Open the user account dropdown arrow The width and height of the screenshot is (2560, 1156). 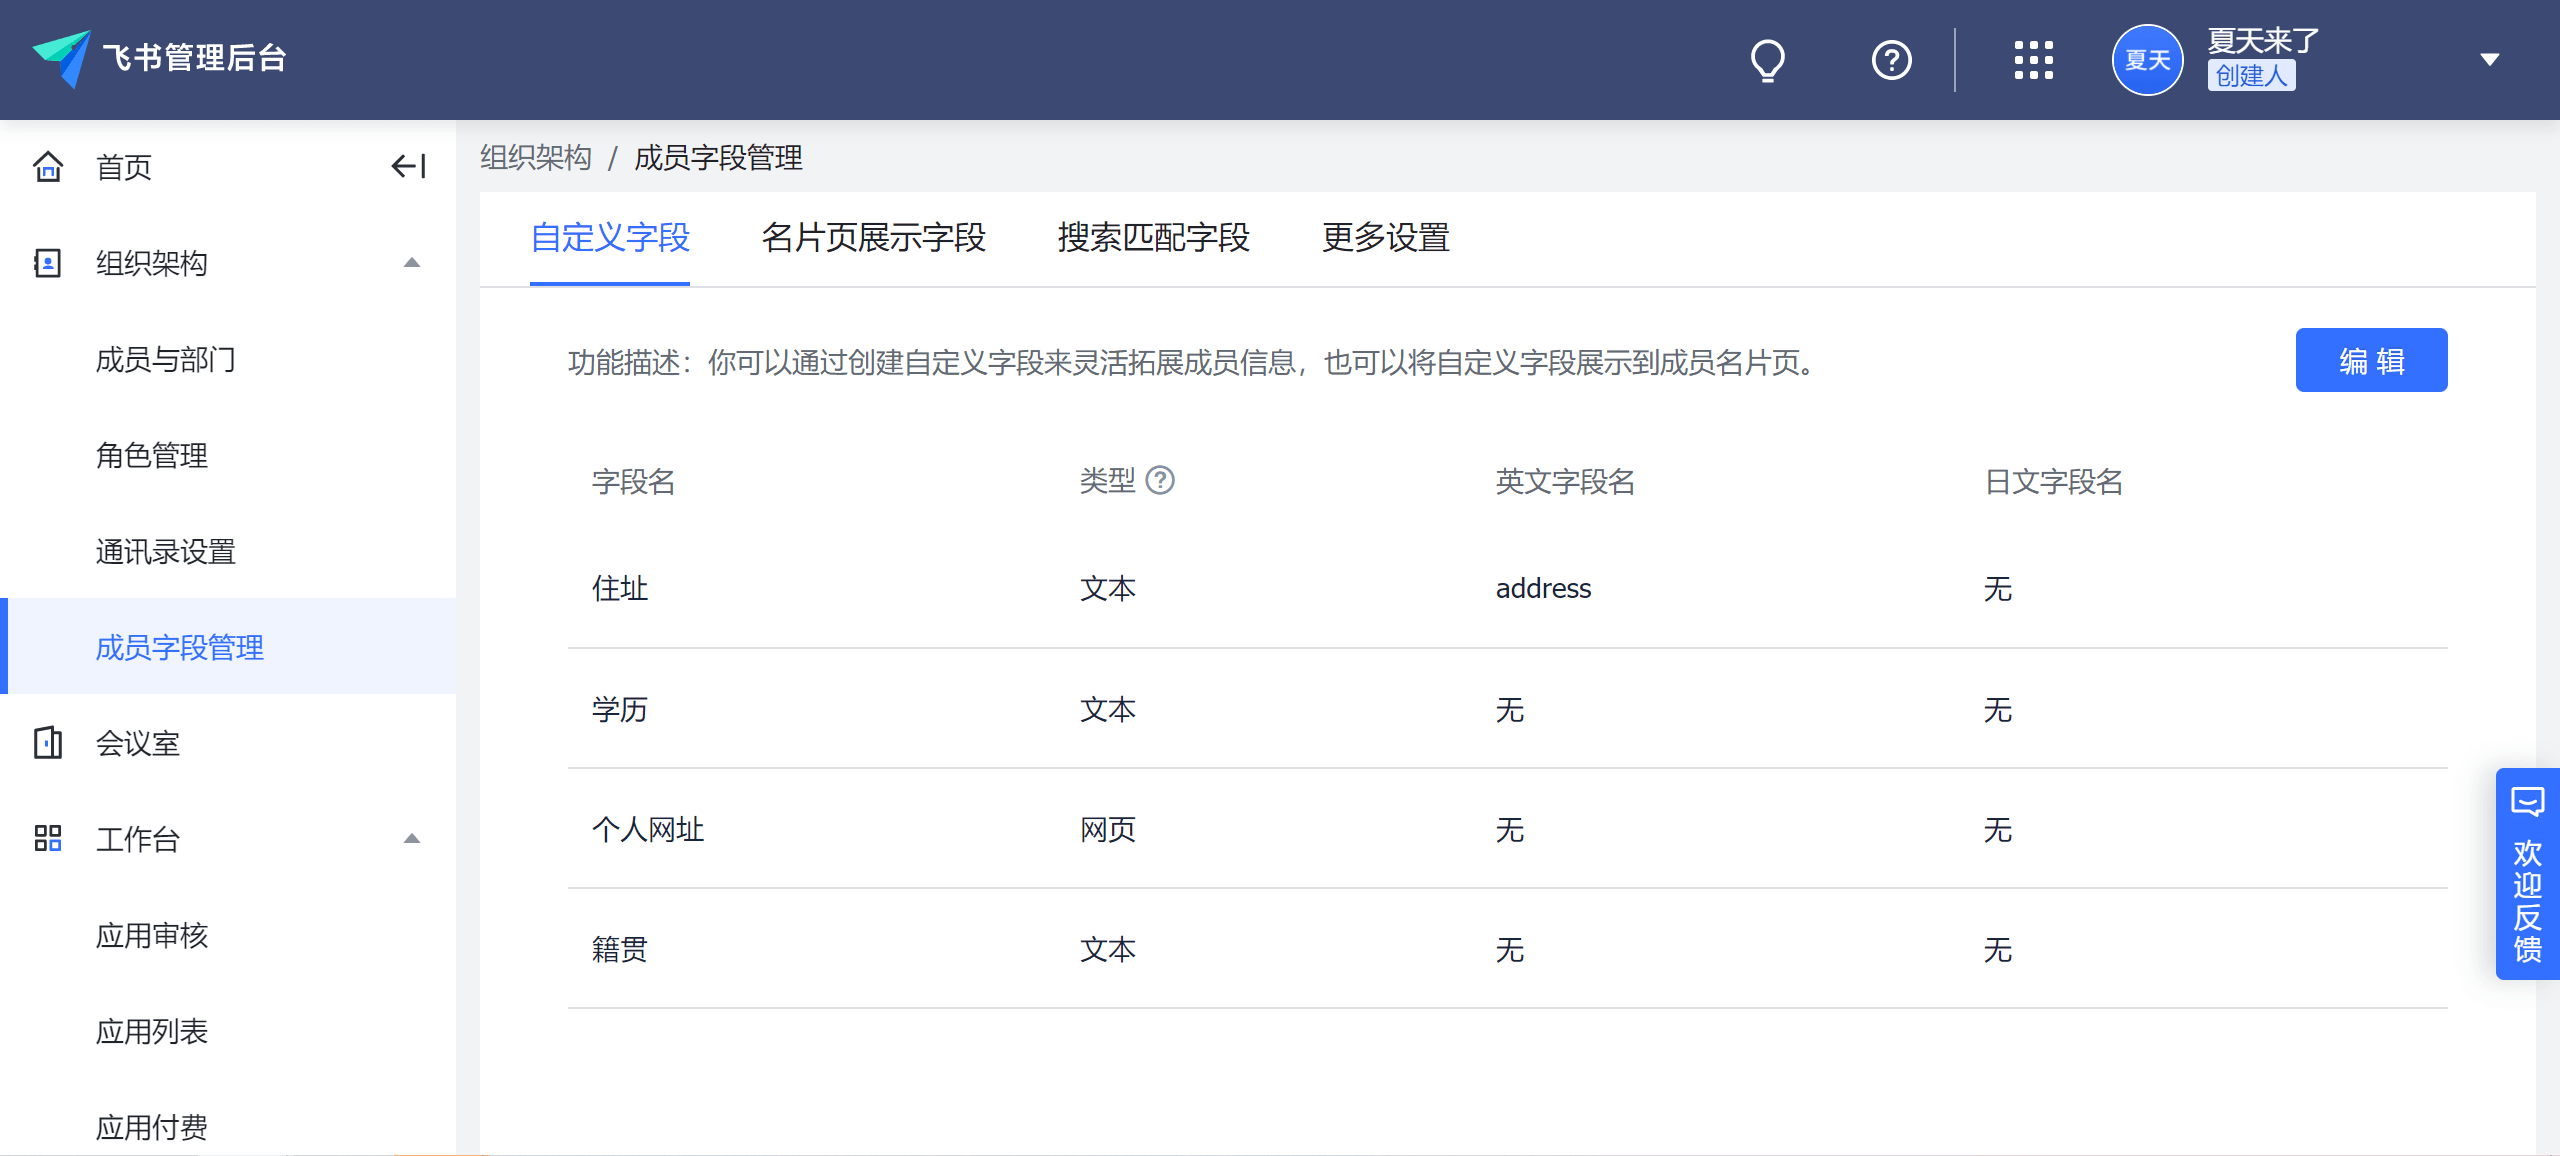coord(2490,60)
